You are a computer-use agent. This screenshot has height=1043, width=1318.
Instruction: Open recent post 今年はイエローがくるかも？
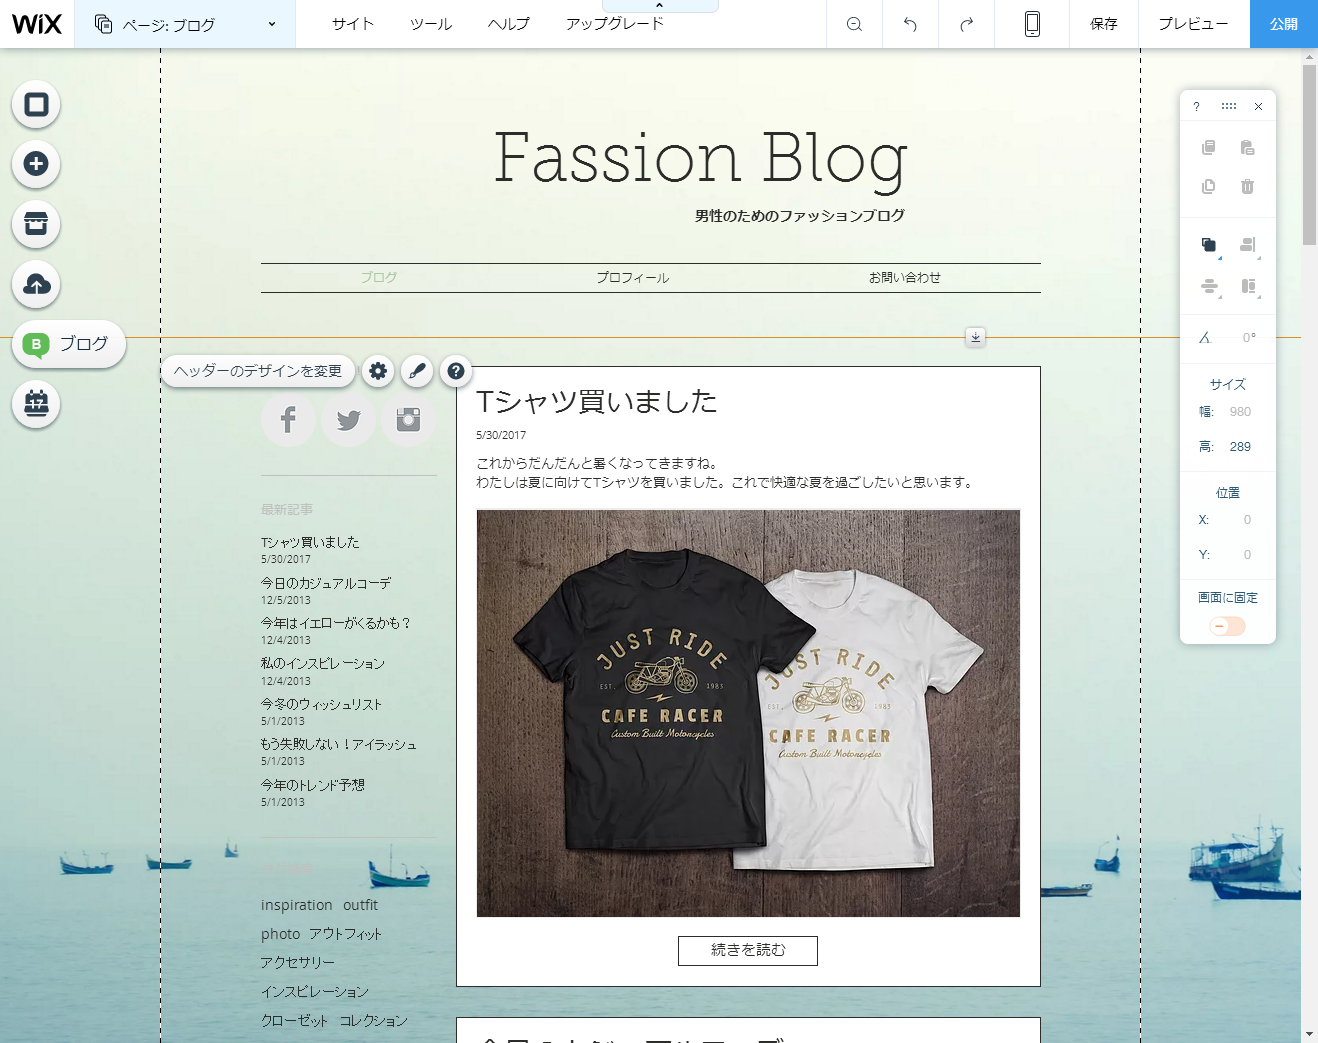pos(336,623)
